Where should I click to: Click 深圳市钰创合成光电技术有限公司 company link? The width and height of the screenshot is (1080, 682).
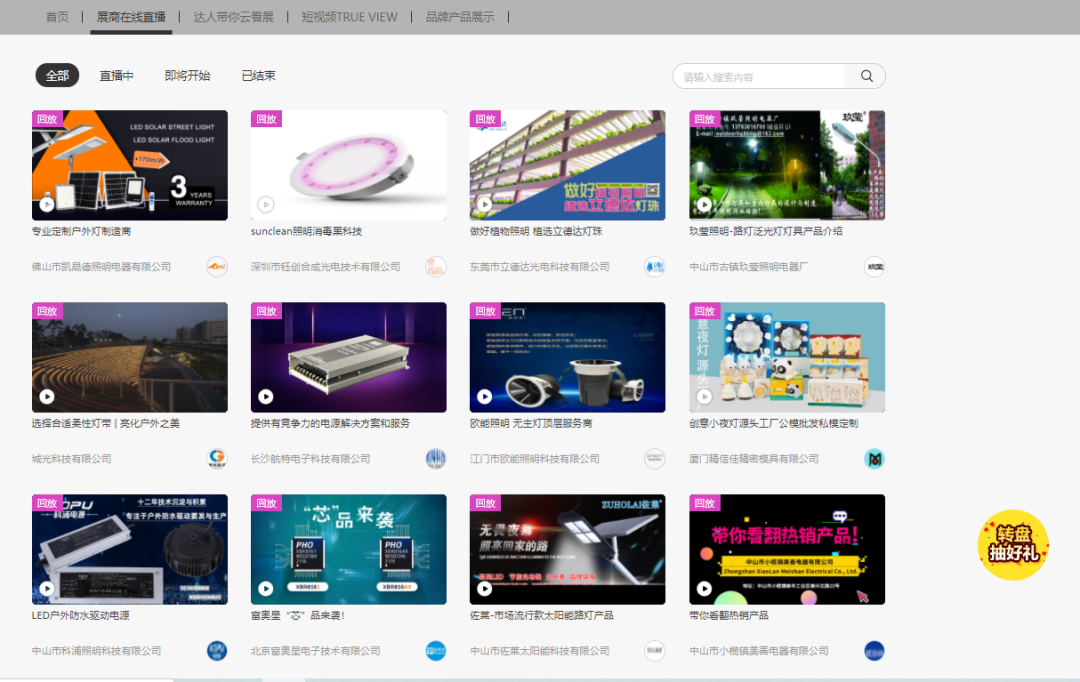coord(325,267)
